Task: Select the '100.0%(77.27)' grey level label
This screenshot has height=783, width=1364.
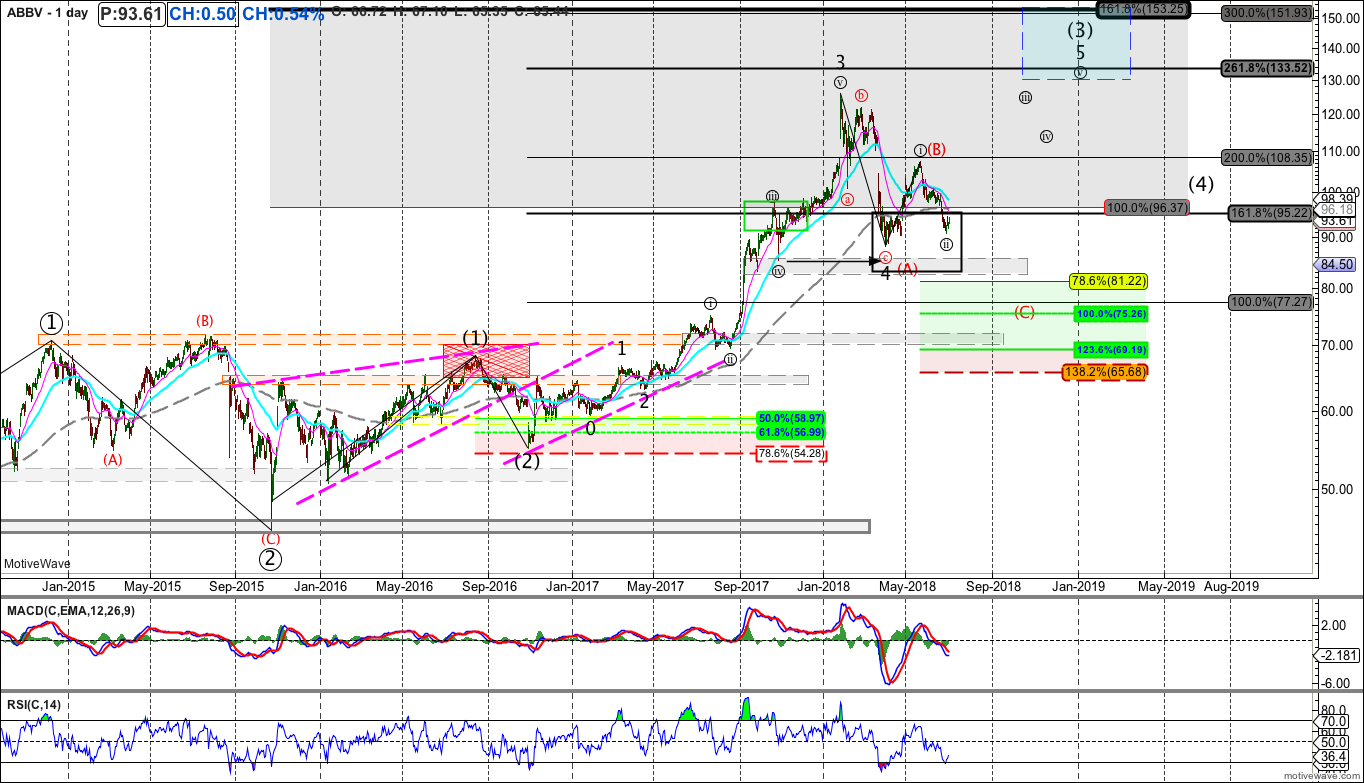Action: click(x=1268, y=301)
